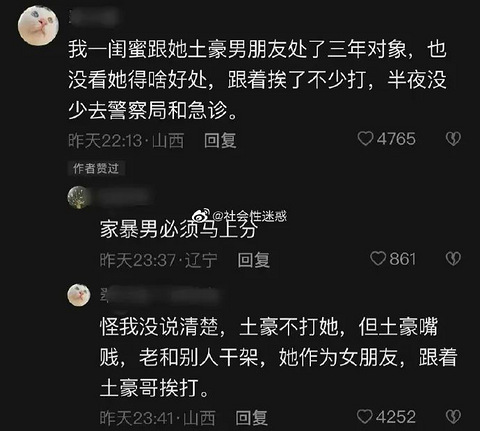Open blurred username above 怪我没说清楚 reply
The width and height of the screenshot is (480, 431).
[x=162, y=295]
